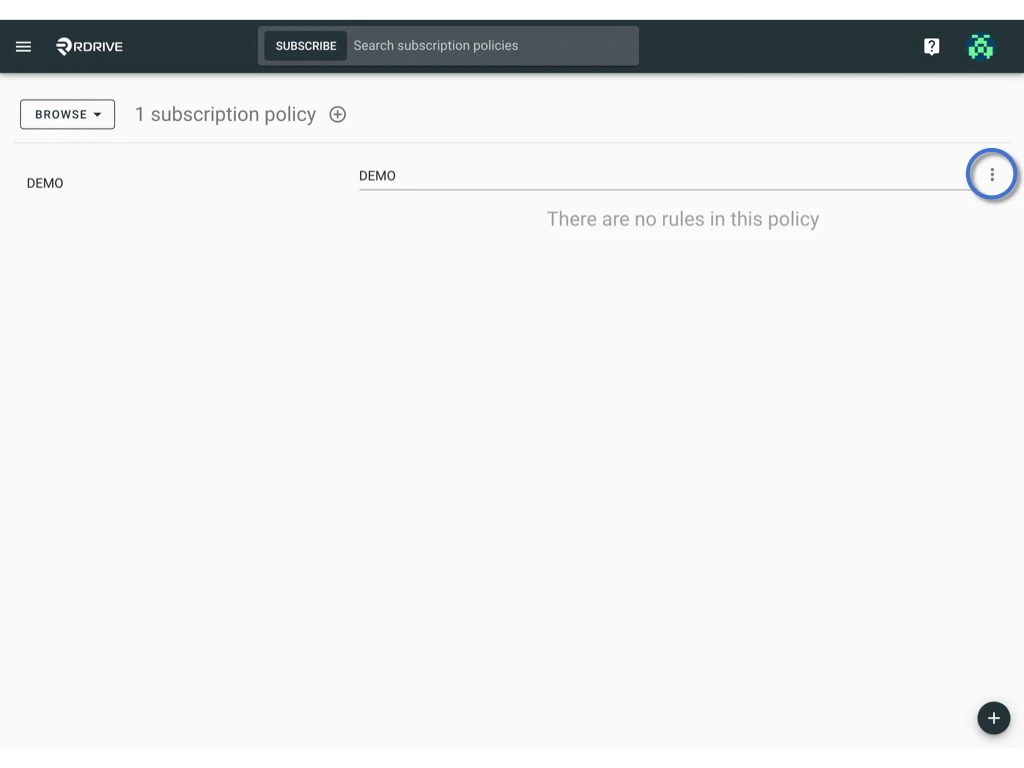Open the floating add button bottom right

(993, 717)
